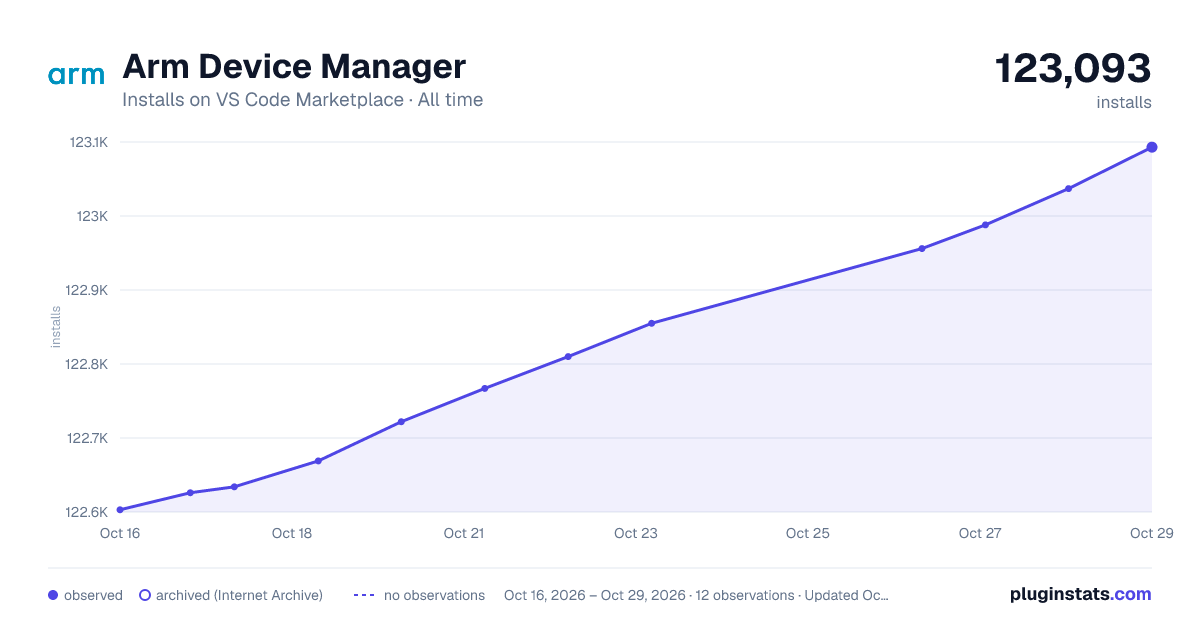Click the date range and observations footer text

[x=696, y=595]
